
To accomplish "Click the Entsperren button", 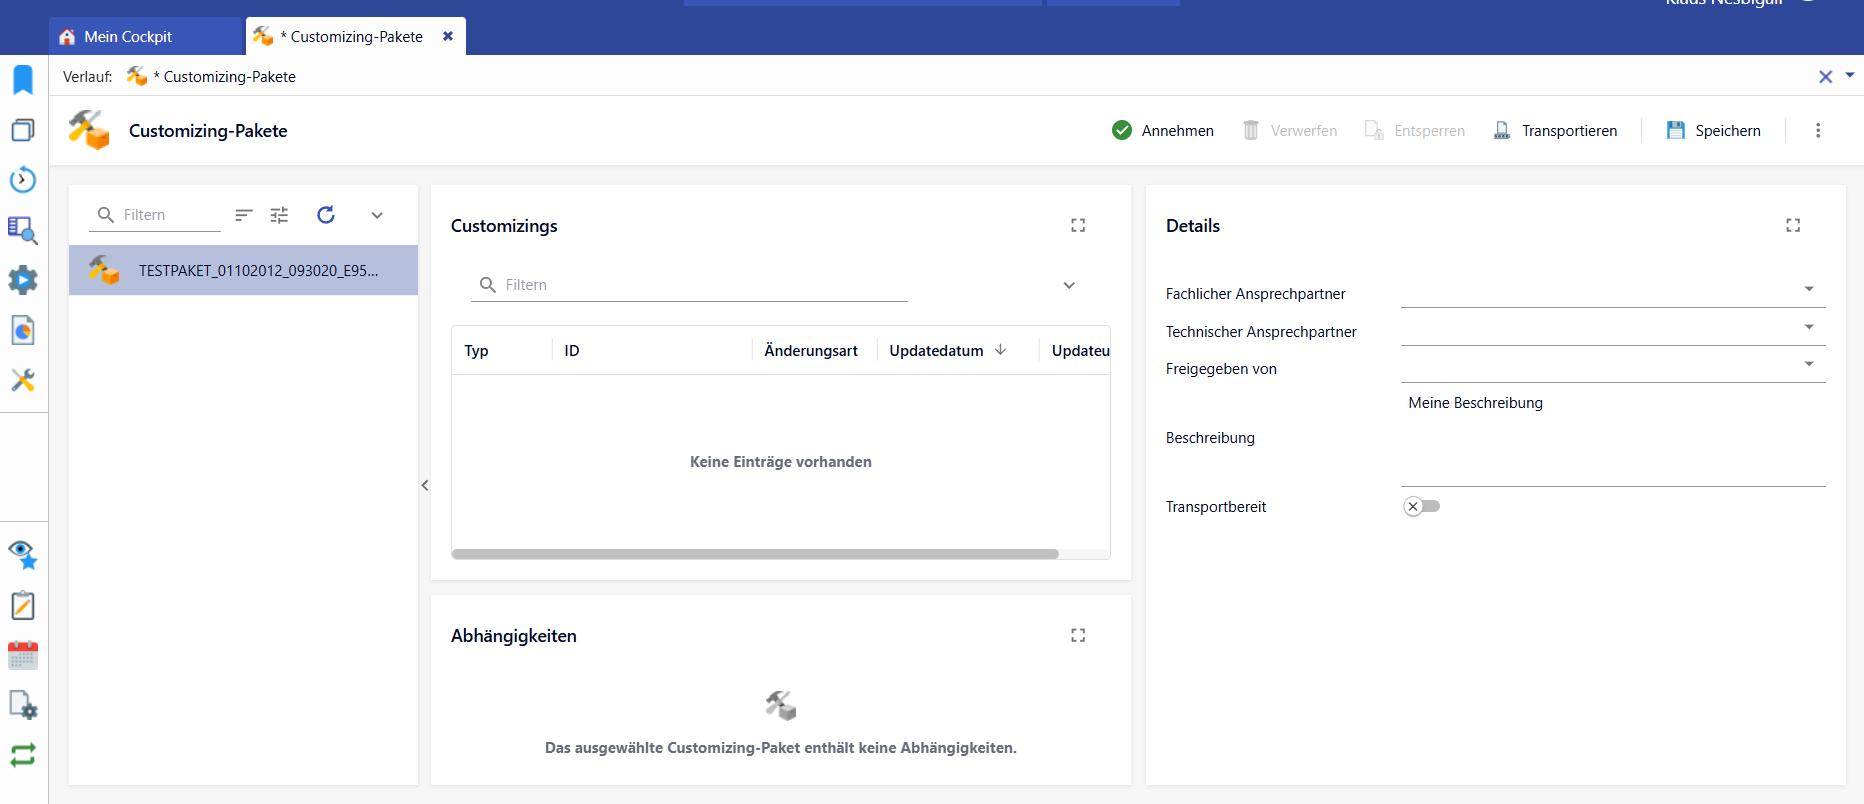I will 1415,131.
